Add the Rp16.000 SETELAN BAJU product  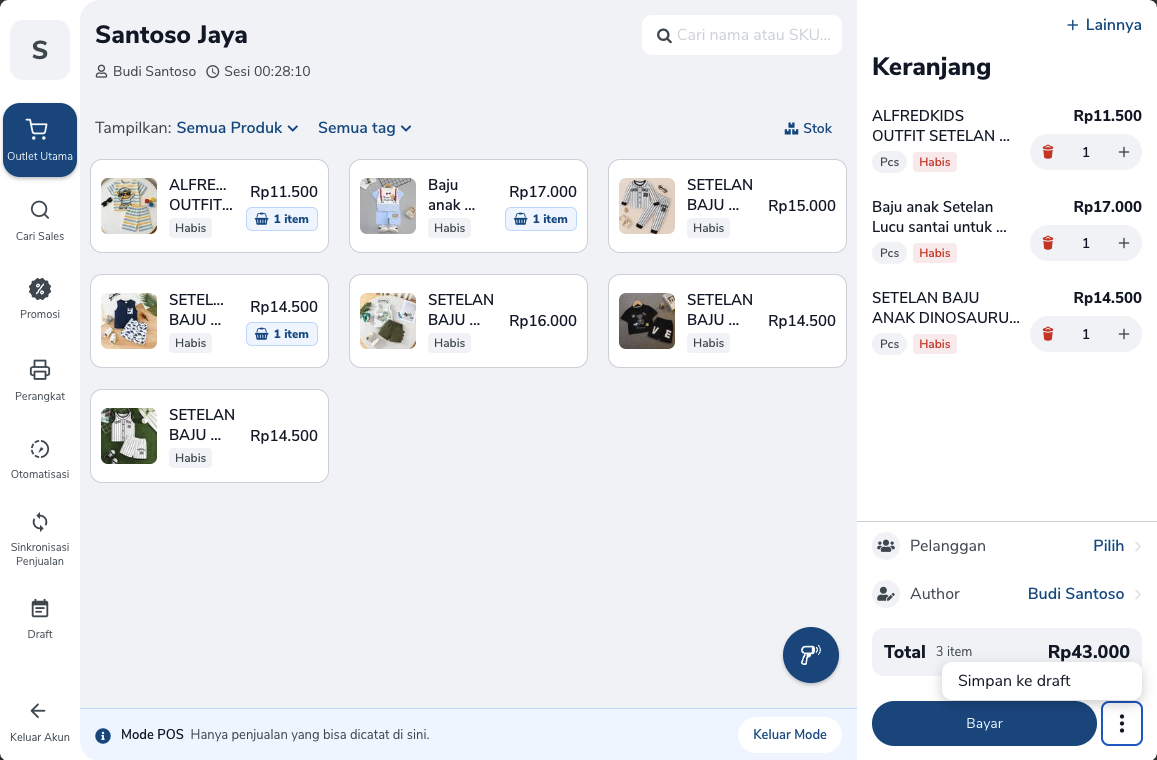[x=469, y=321]
